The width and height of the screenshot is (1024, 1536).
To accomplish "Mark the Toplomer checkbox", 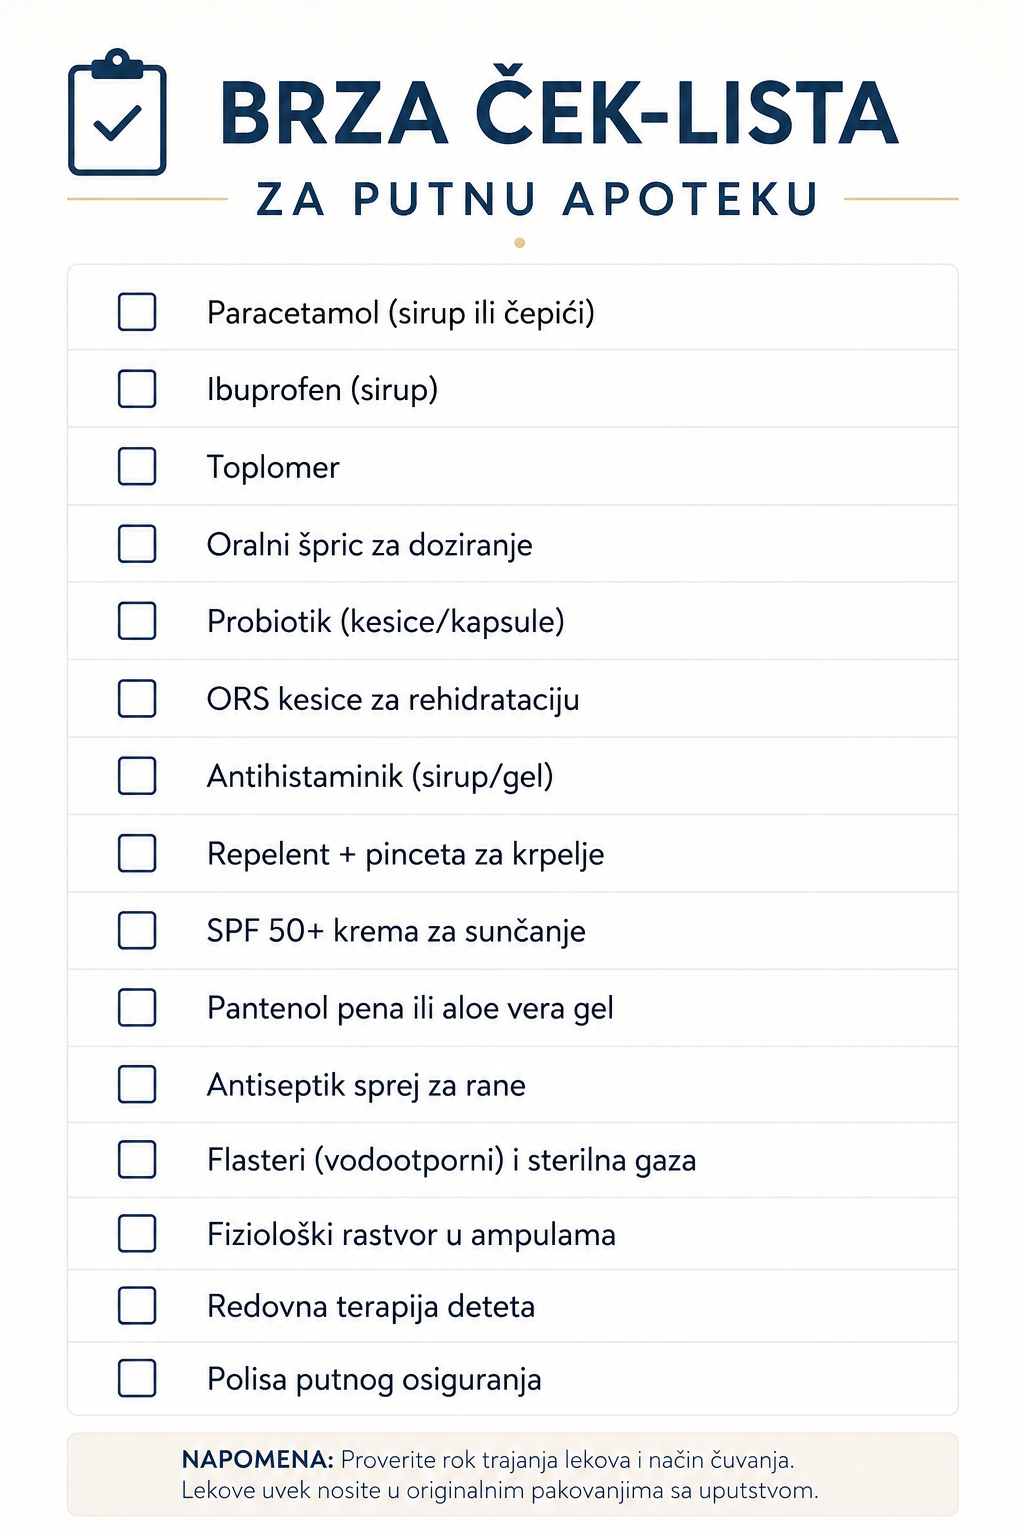I will pyautogui.click(x=137, y=466).
